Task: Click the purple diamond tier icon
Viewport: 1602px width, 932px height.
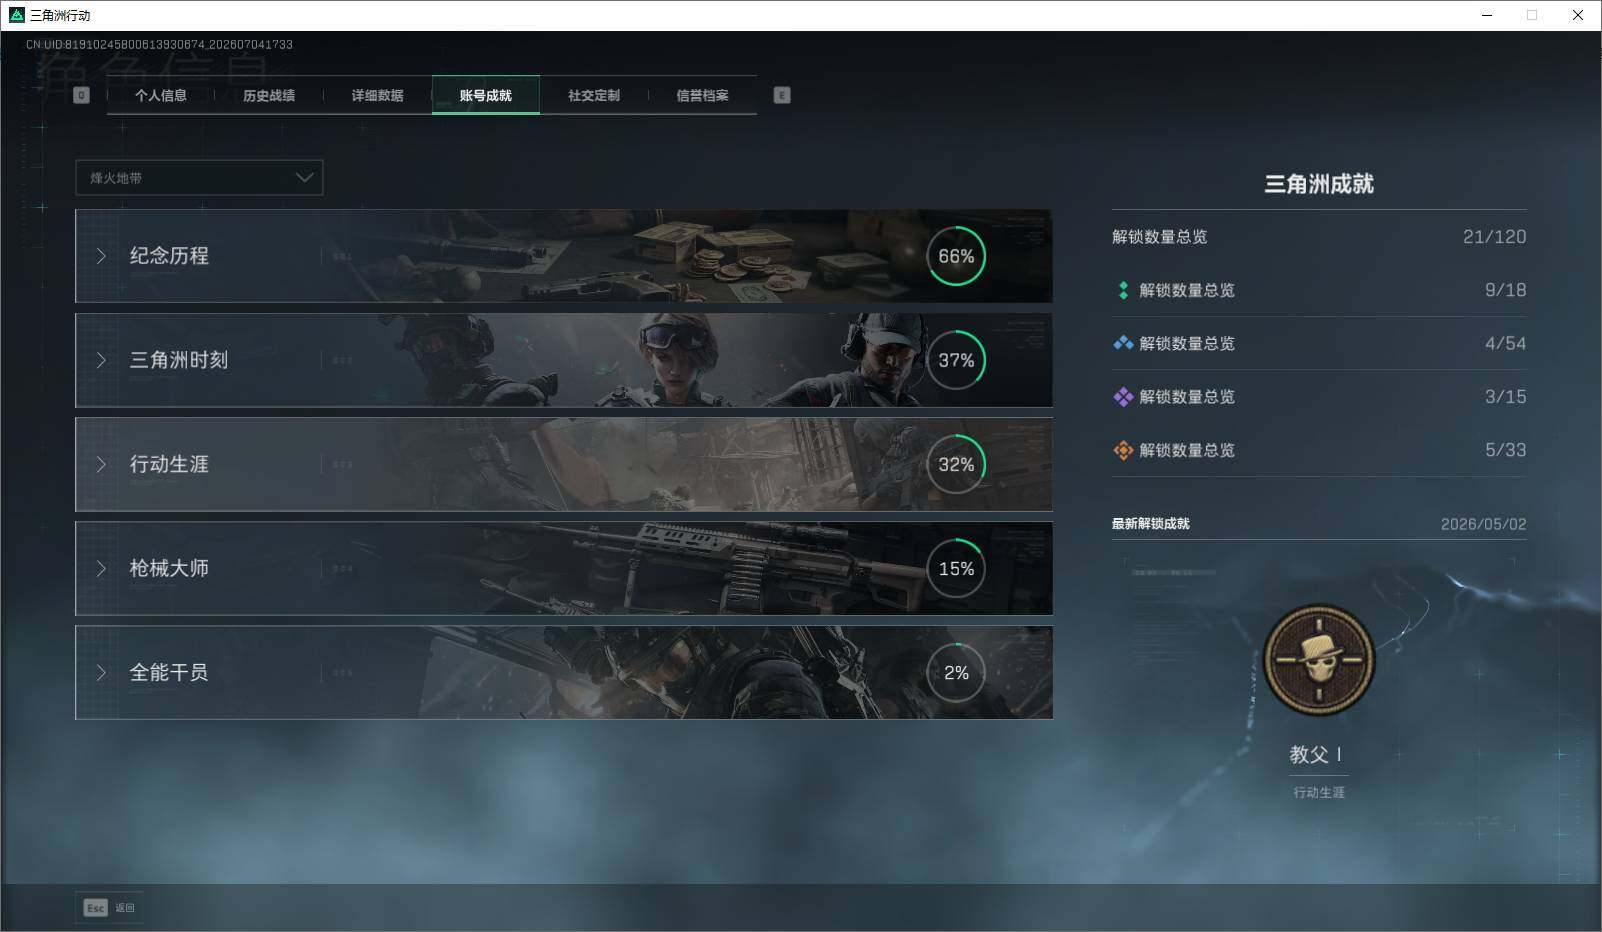Action: click(x=1123, y=397)
